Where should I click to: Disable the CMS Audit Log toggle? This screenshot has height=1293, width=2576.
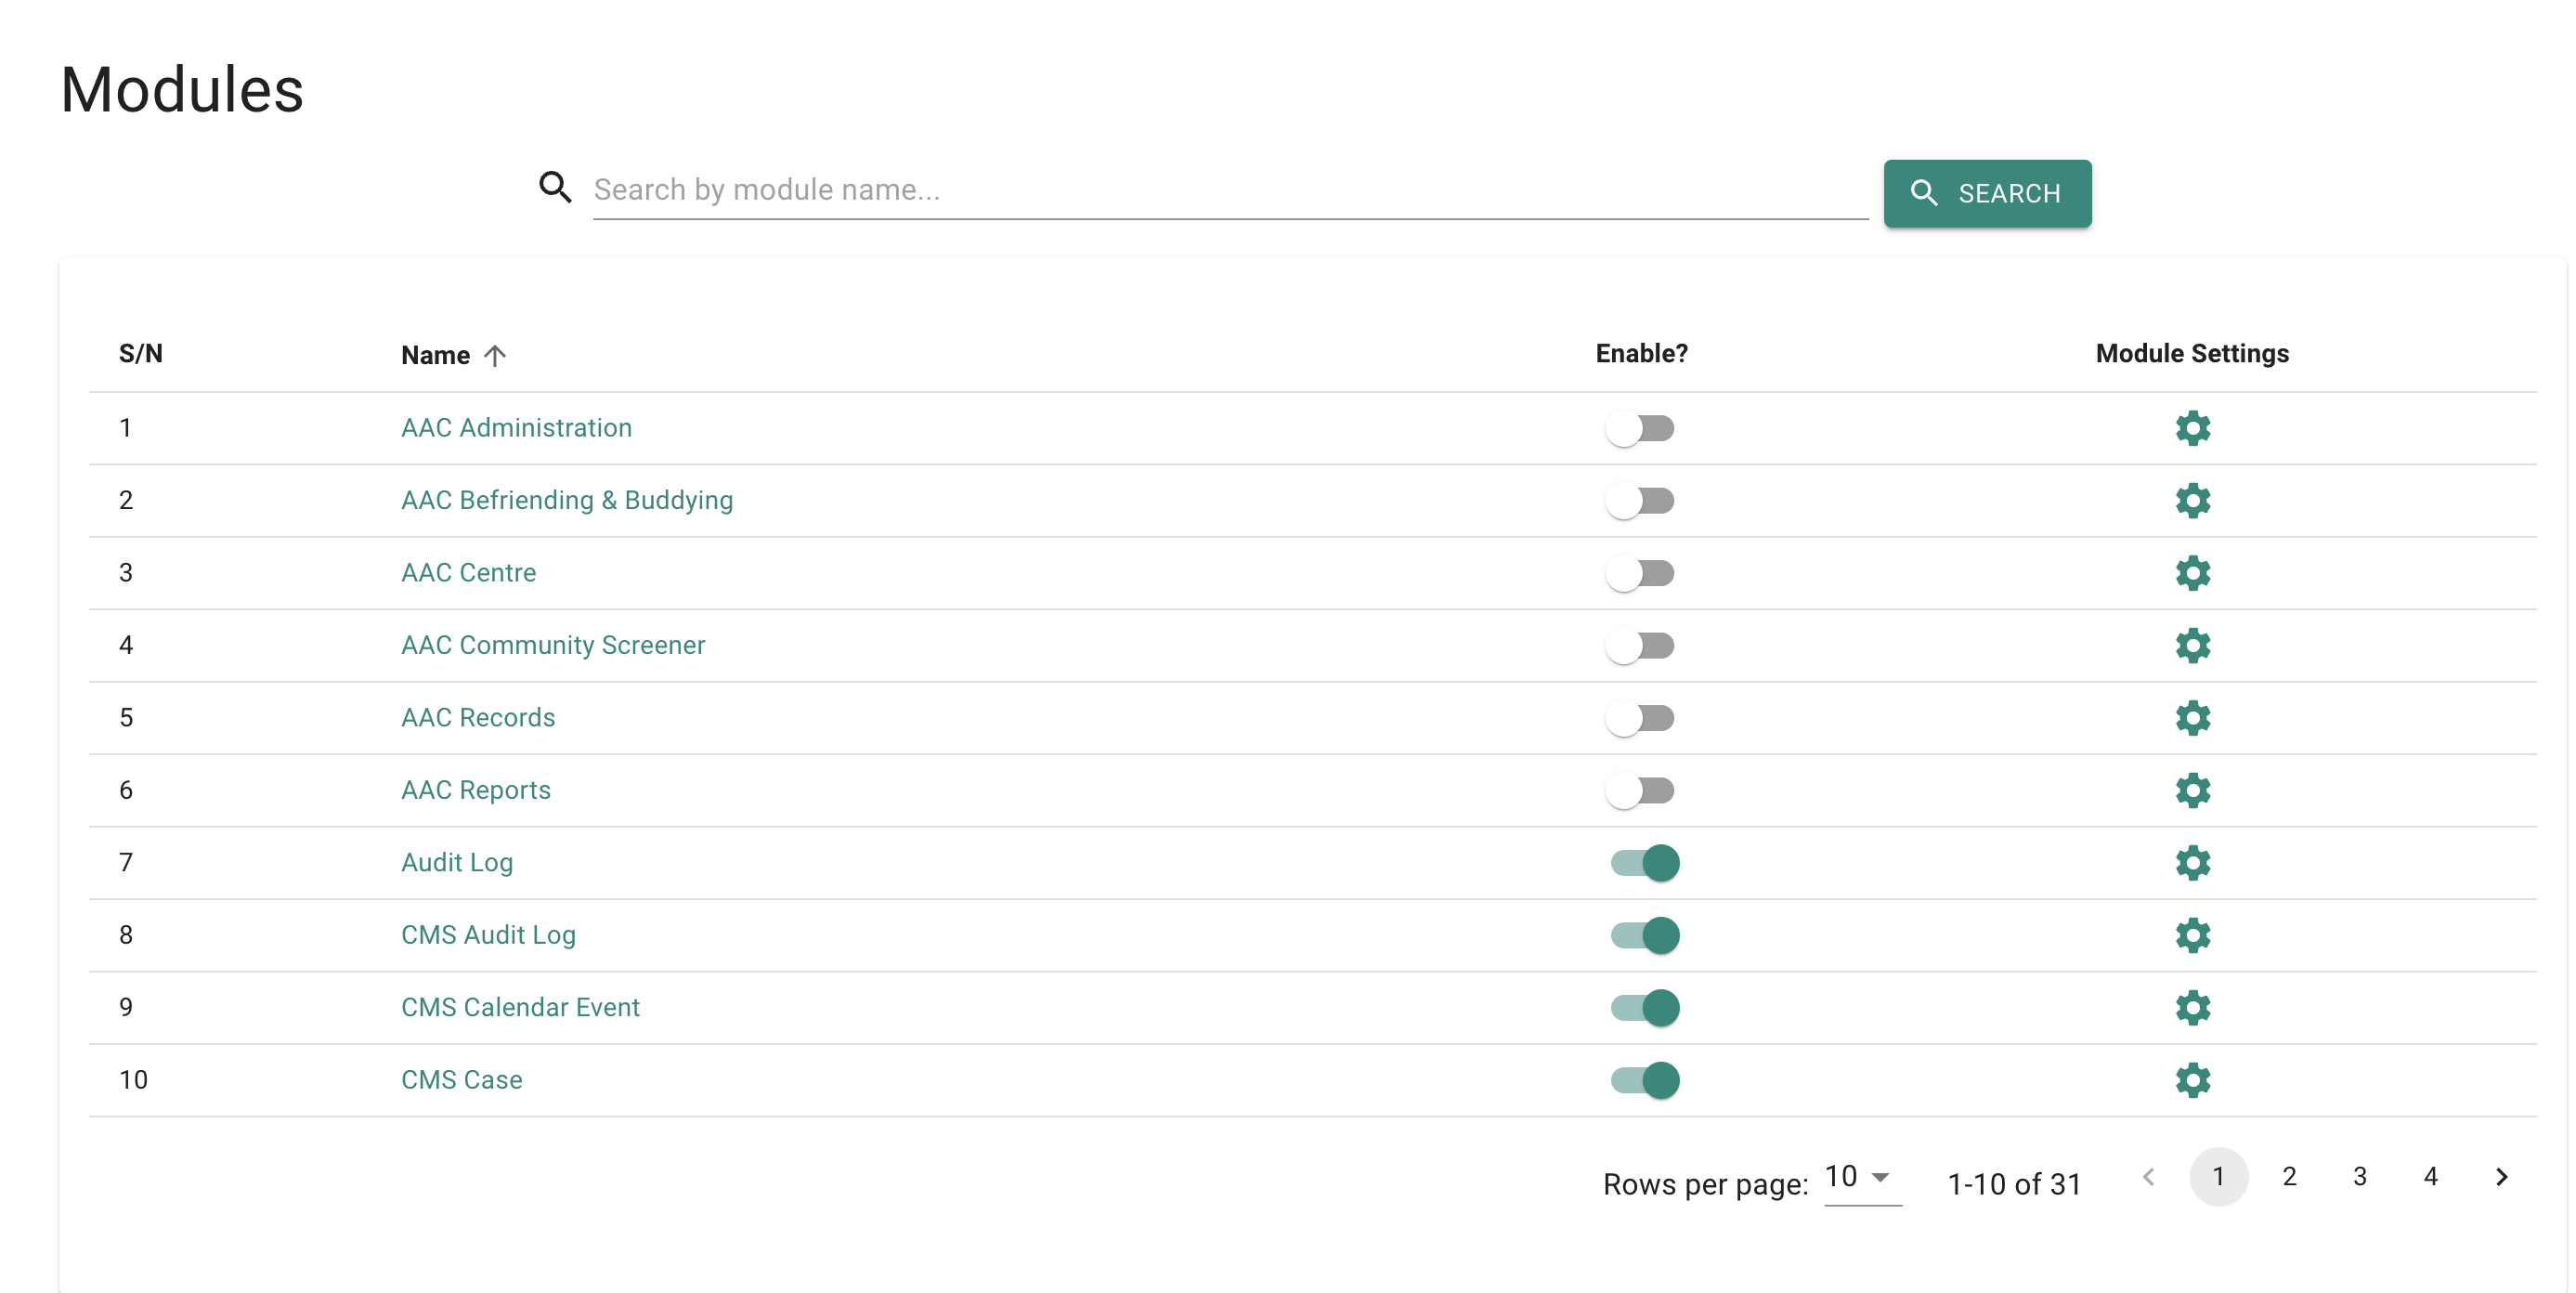tap(1645, 935)
